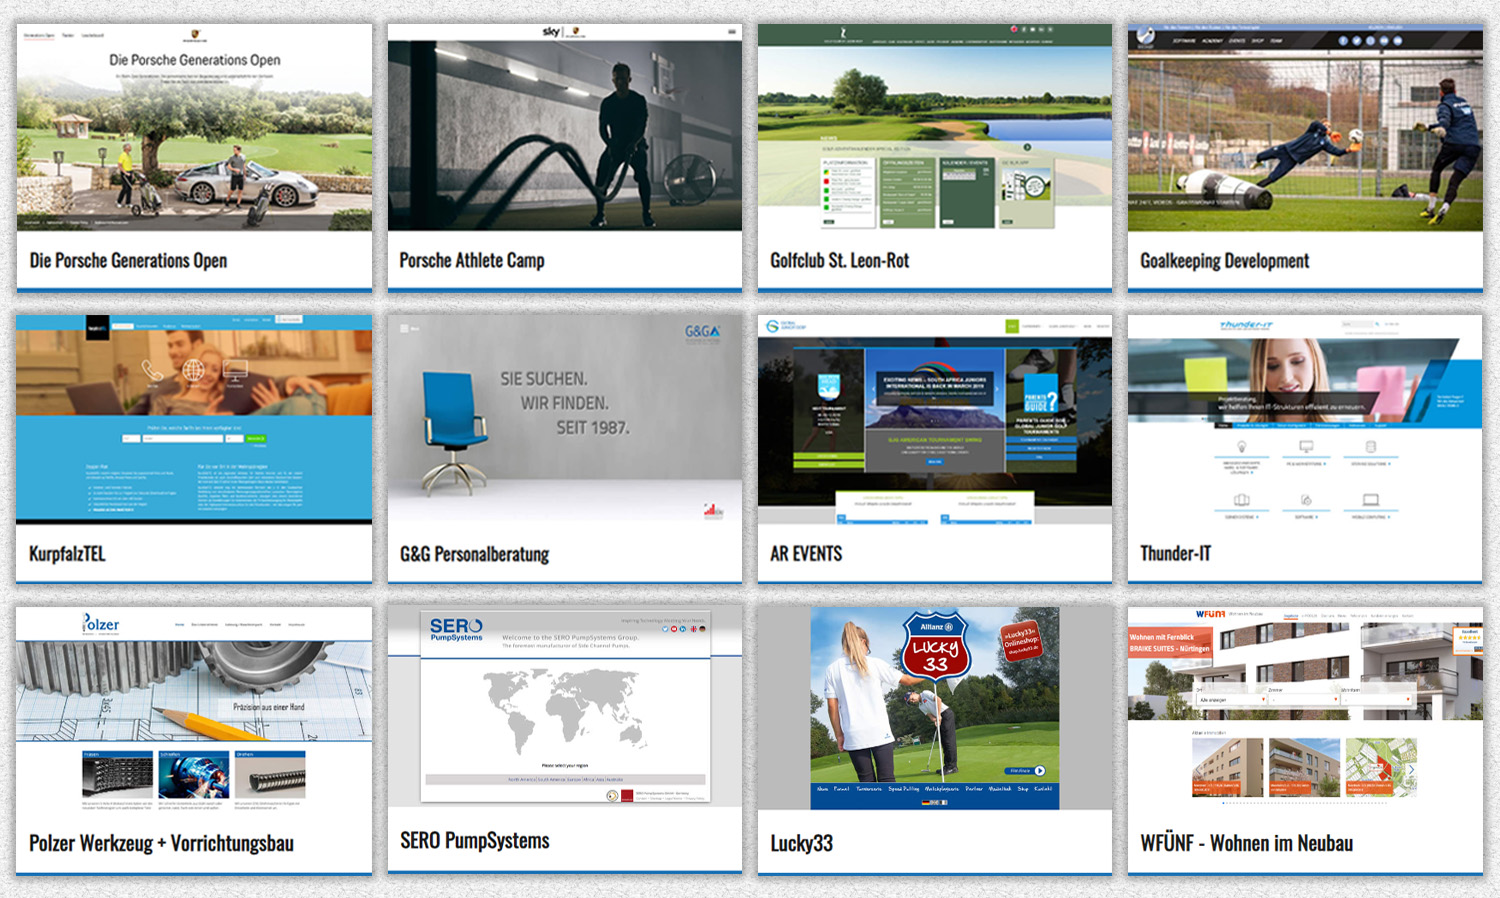
Task: Click the G&G Personalberatung chair image
Action: point(565,419)
